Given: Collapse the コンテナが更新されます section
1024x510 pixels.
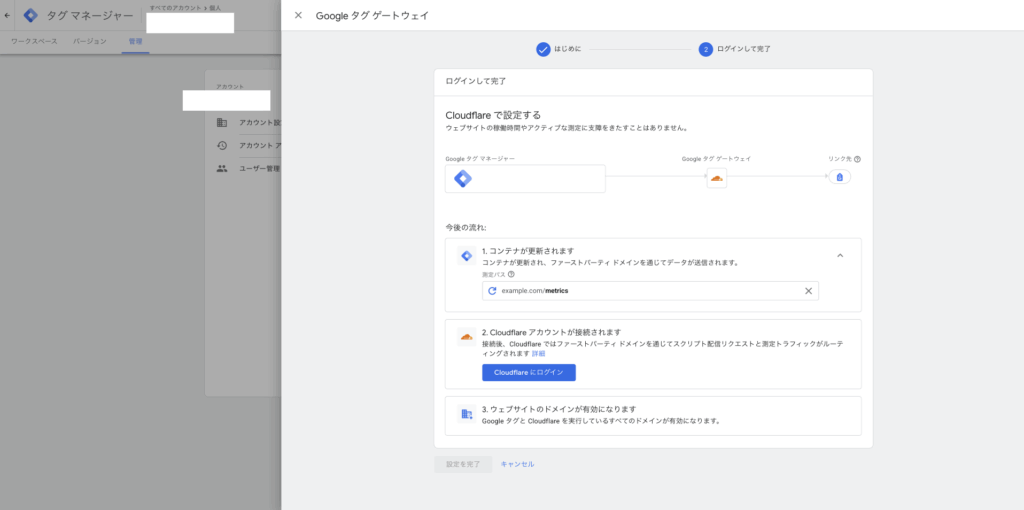Looking at the screenshot, I should click(x=840, y=255).
